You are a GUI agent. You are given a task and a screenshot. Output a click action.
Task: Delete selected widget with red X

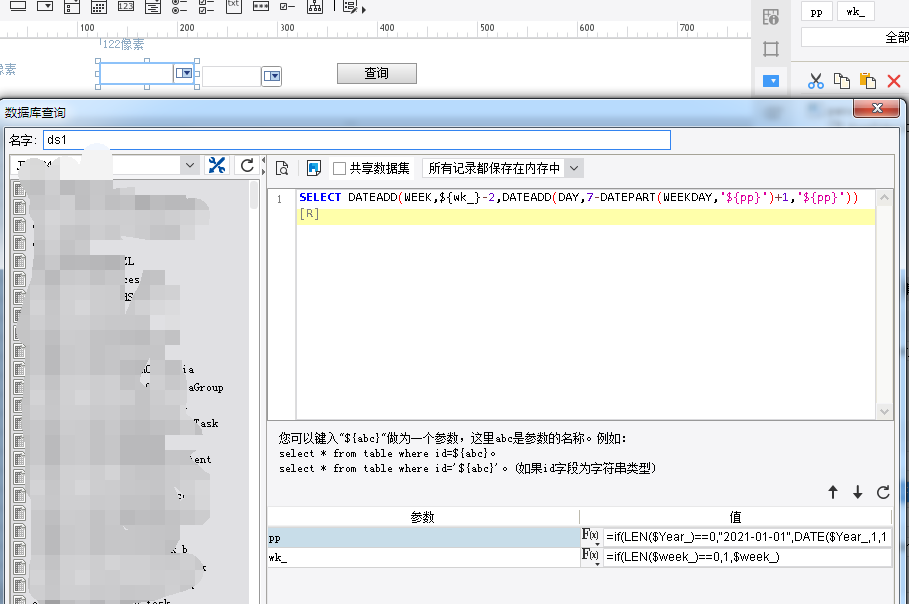(894, 81)
